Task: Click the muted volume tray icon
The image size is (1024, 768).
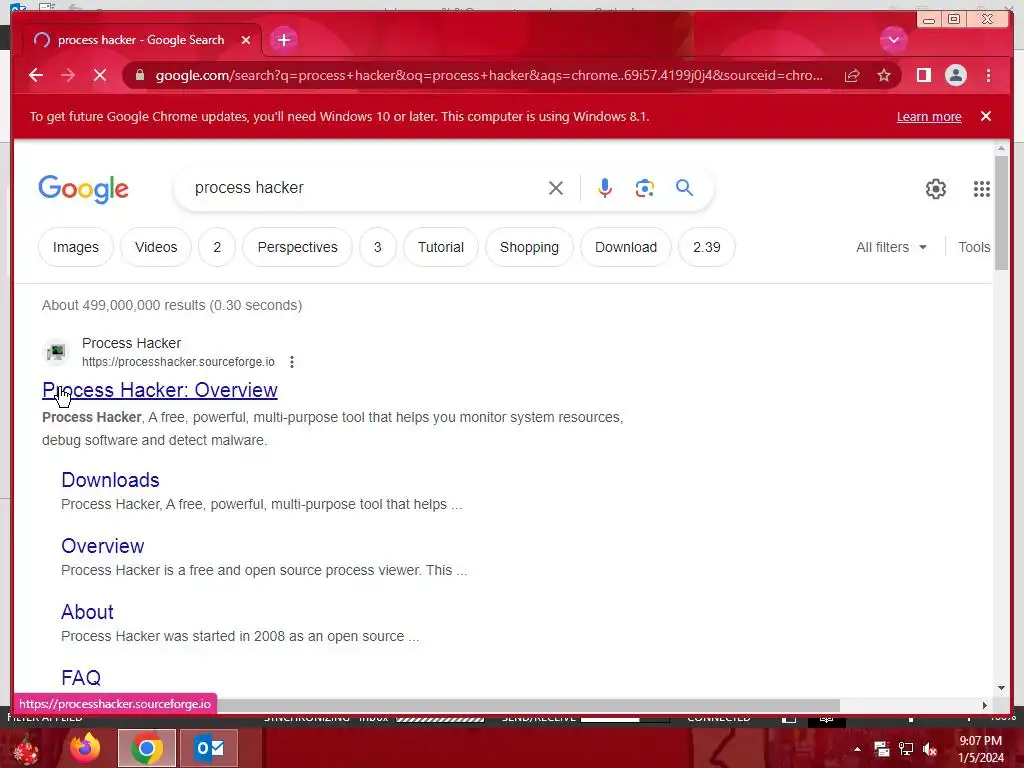Action: (x=930, y=750)
